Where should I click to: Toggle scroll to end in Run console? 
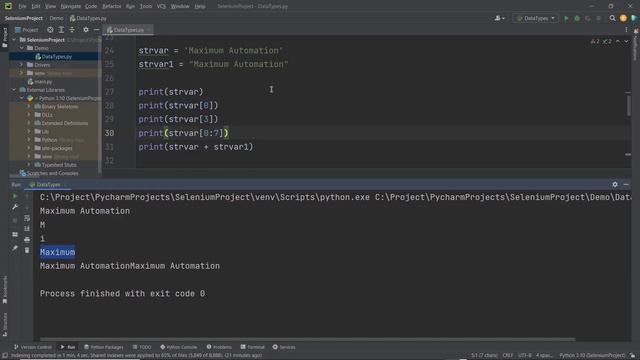(27, 229)
